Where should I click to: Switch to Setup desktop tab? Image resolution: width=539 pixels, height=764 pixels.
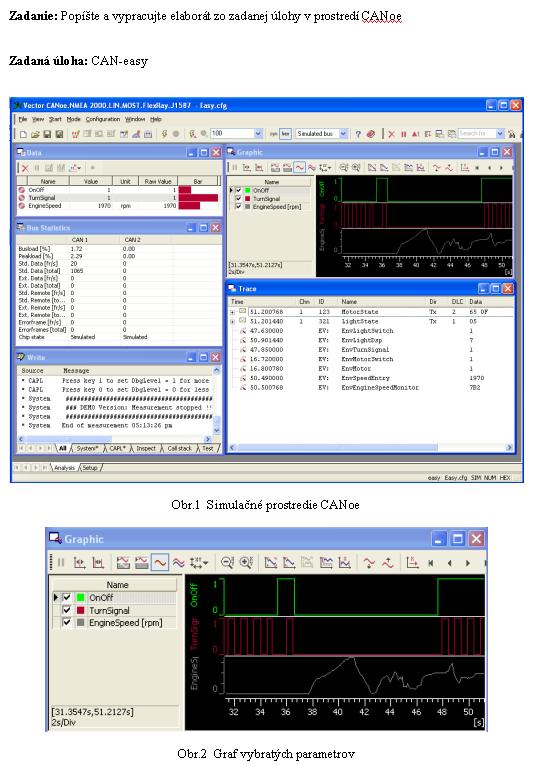click(90, 468)
